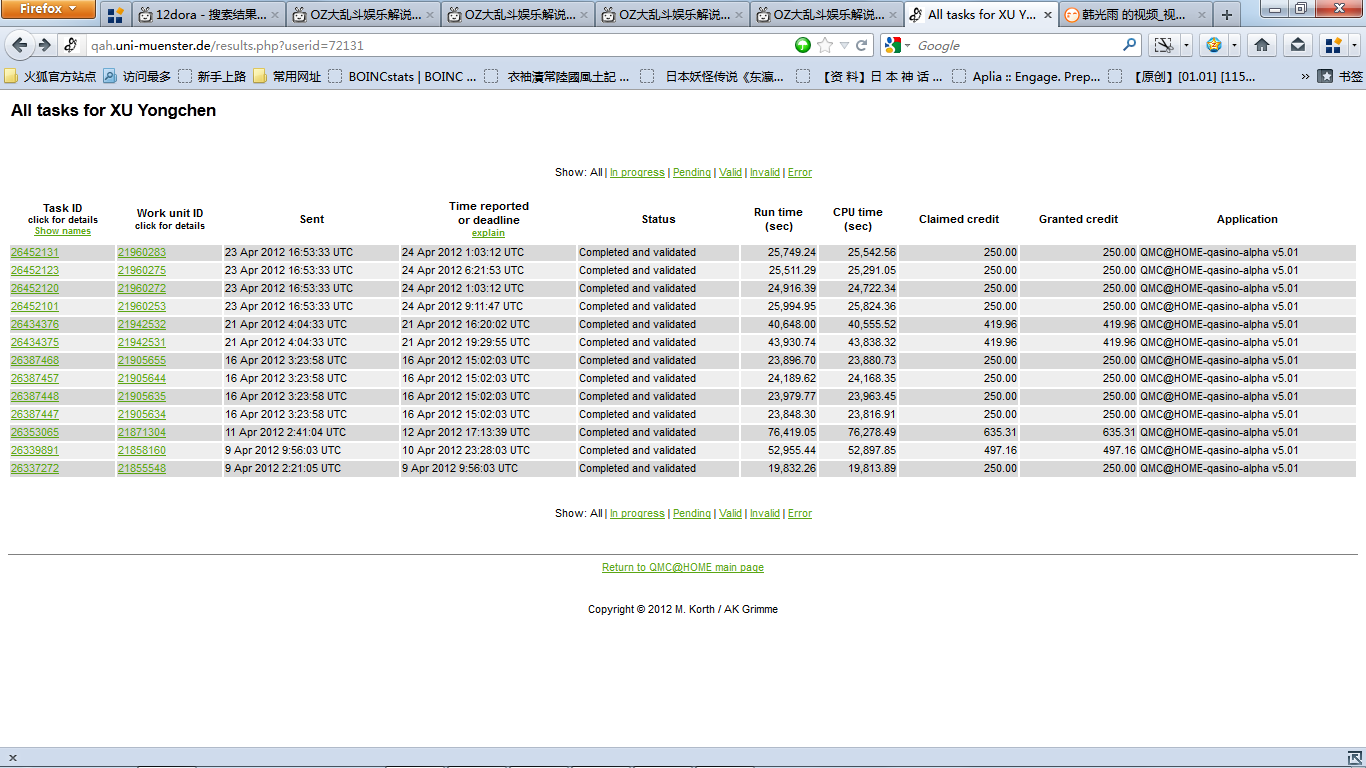Click the green circular arrow icon in address bar

[803, 45]
